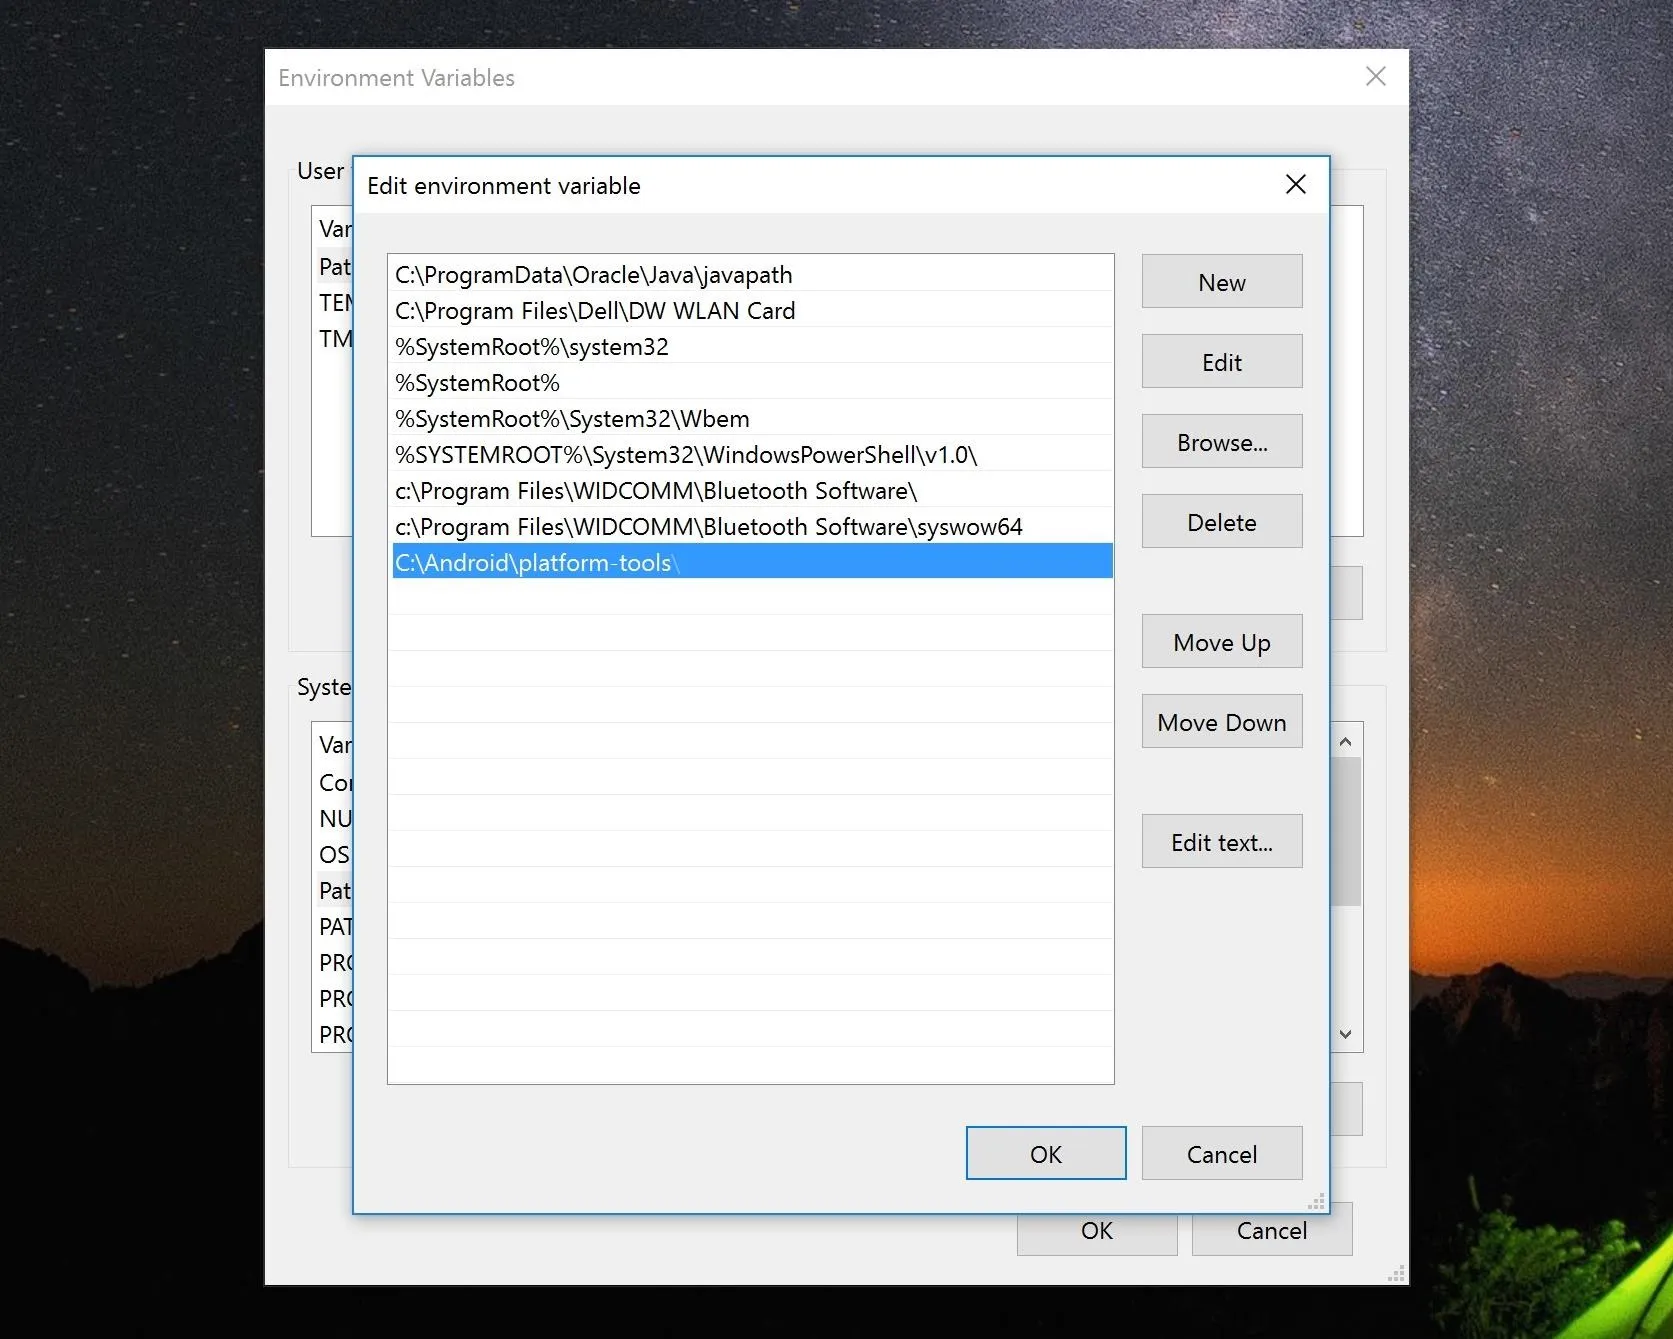Cancel the Edit environment variable dialog
Image resolution: width=1673 pixels, height=1339 pixels.
pos(1222,1154)
